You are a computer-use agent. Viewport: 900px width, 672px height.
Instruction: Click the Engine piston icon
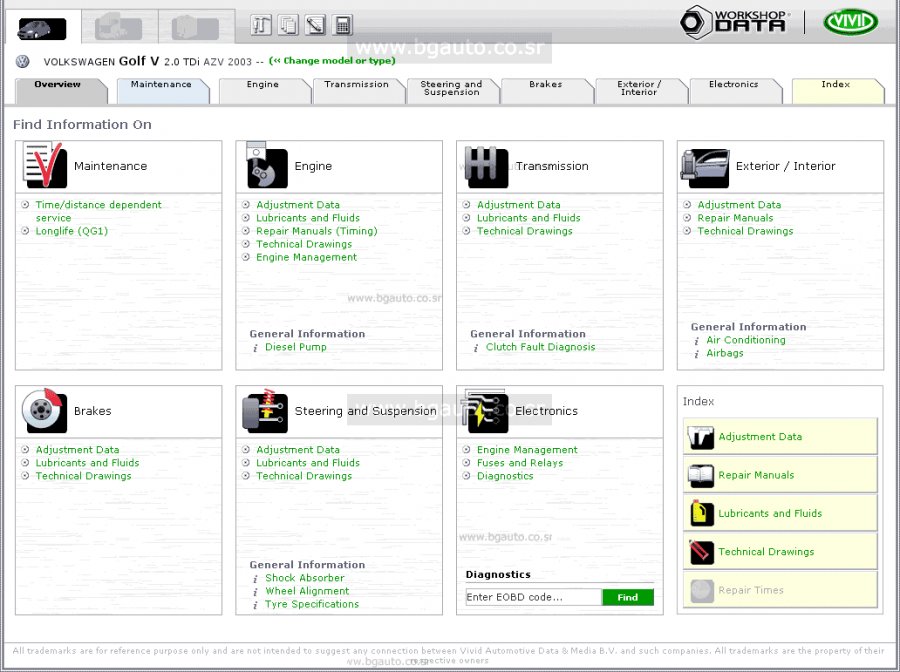point(266,165)
